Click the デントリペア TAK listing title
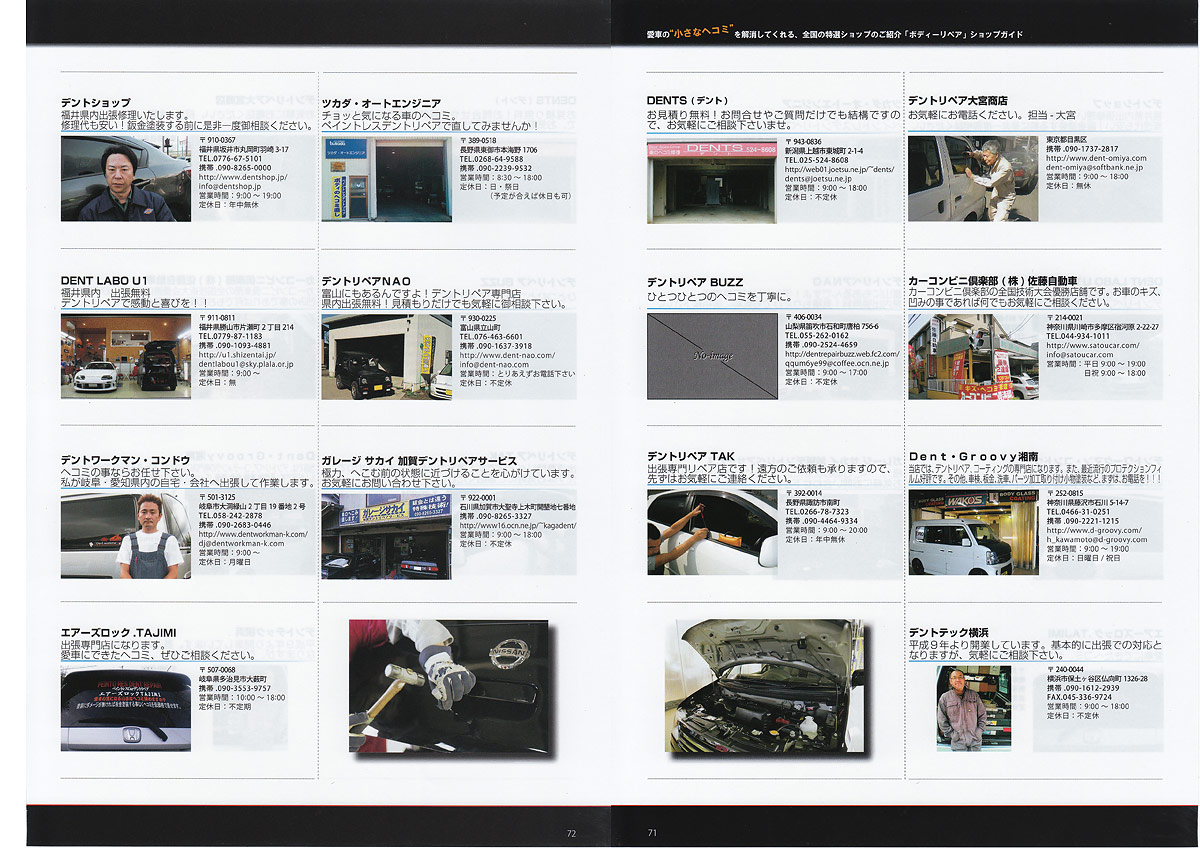The width and height of the screenshot is (1200, 848). (690, 456)
